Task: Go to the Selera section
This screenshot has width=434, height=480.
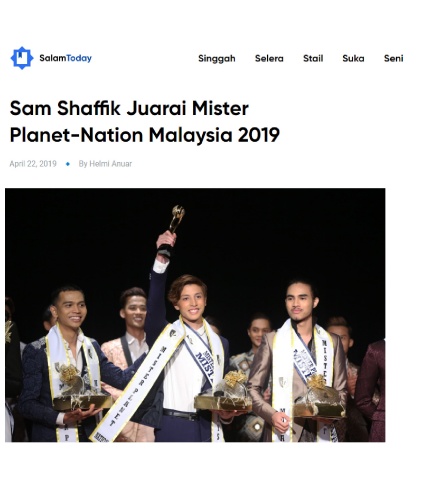Action: [x=269, y=58]
